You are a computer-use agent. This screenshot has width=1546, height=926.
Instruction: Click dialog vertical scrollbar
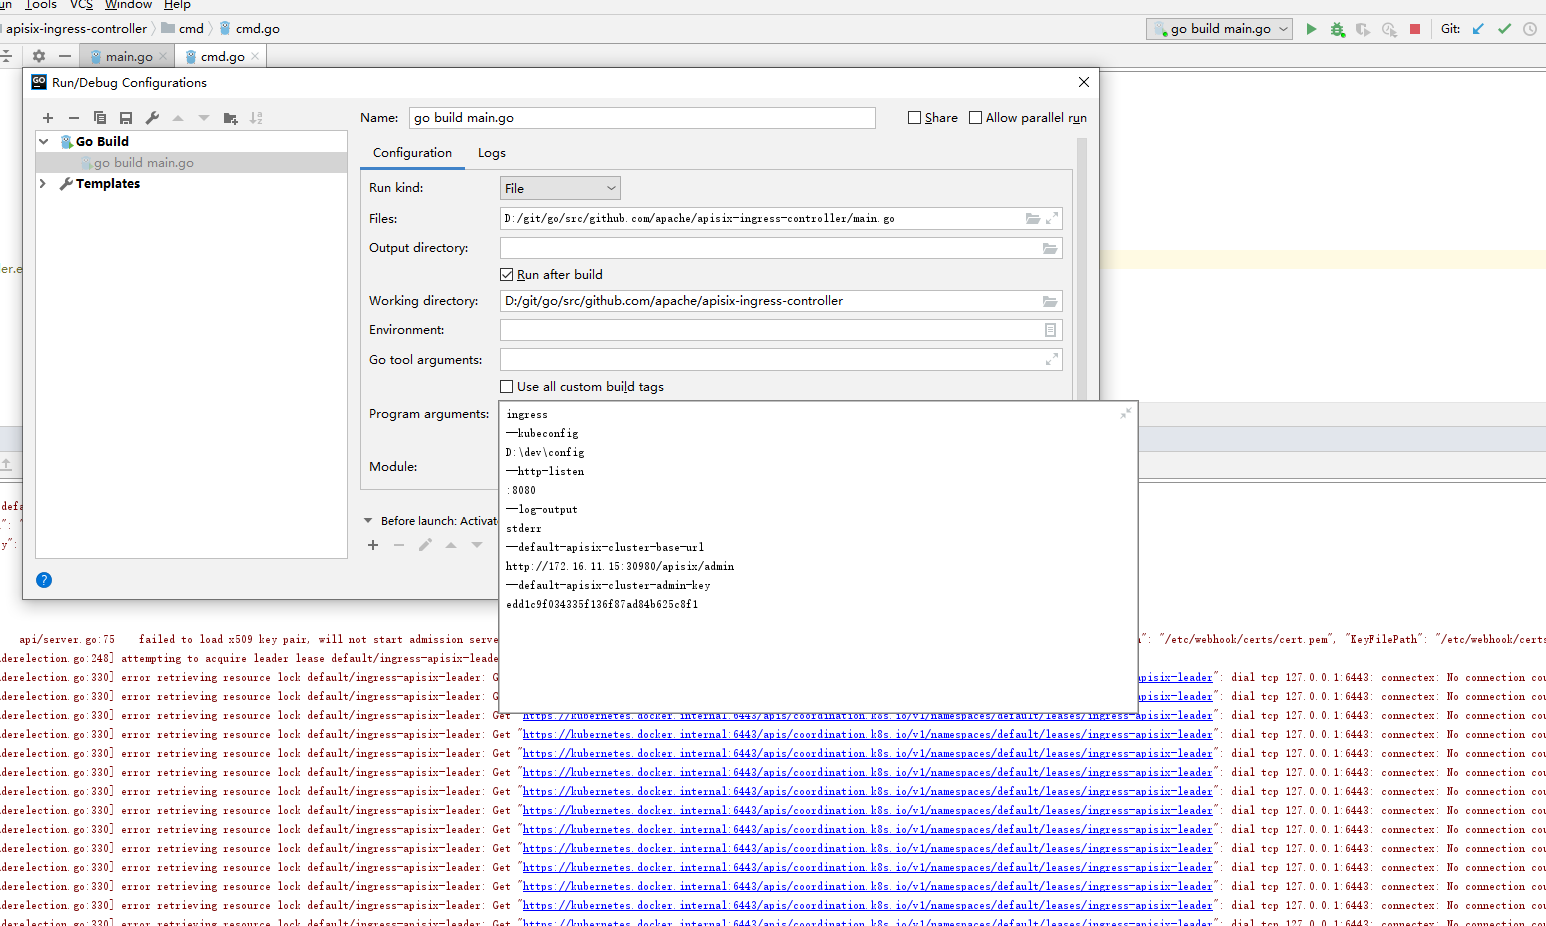(x=1082, y=270)
